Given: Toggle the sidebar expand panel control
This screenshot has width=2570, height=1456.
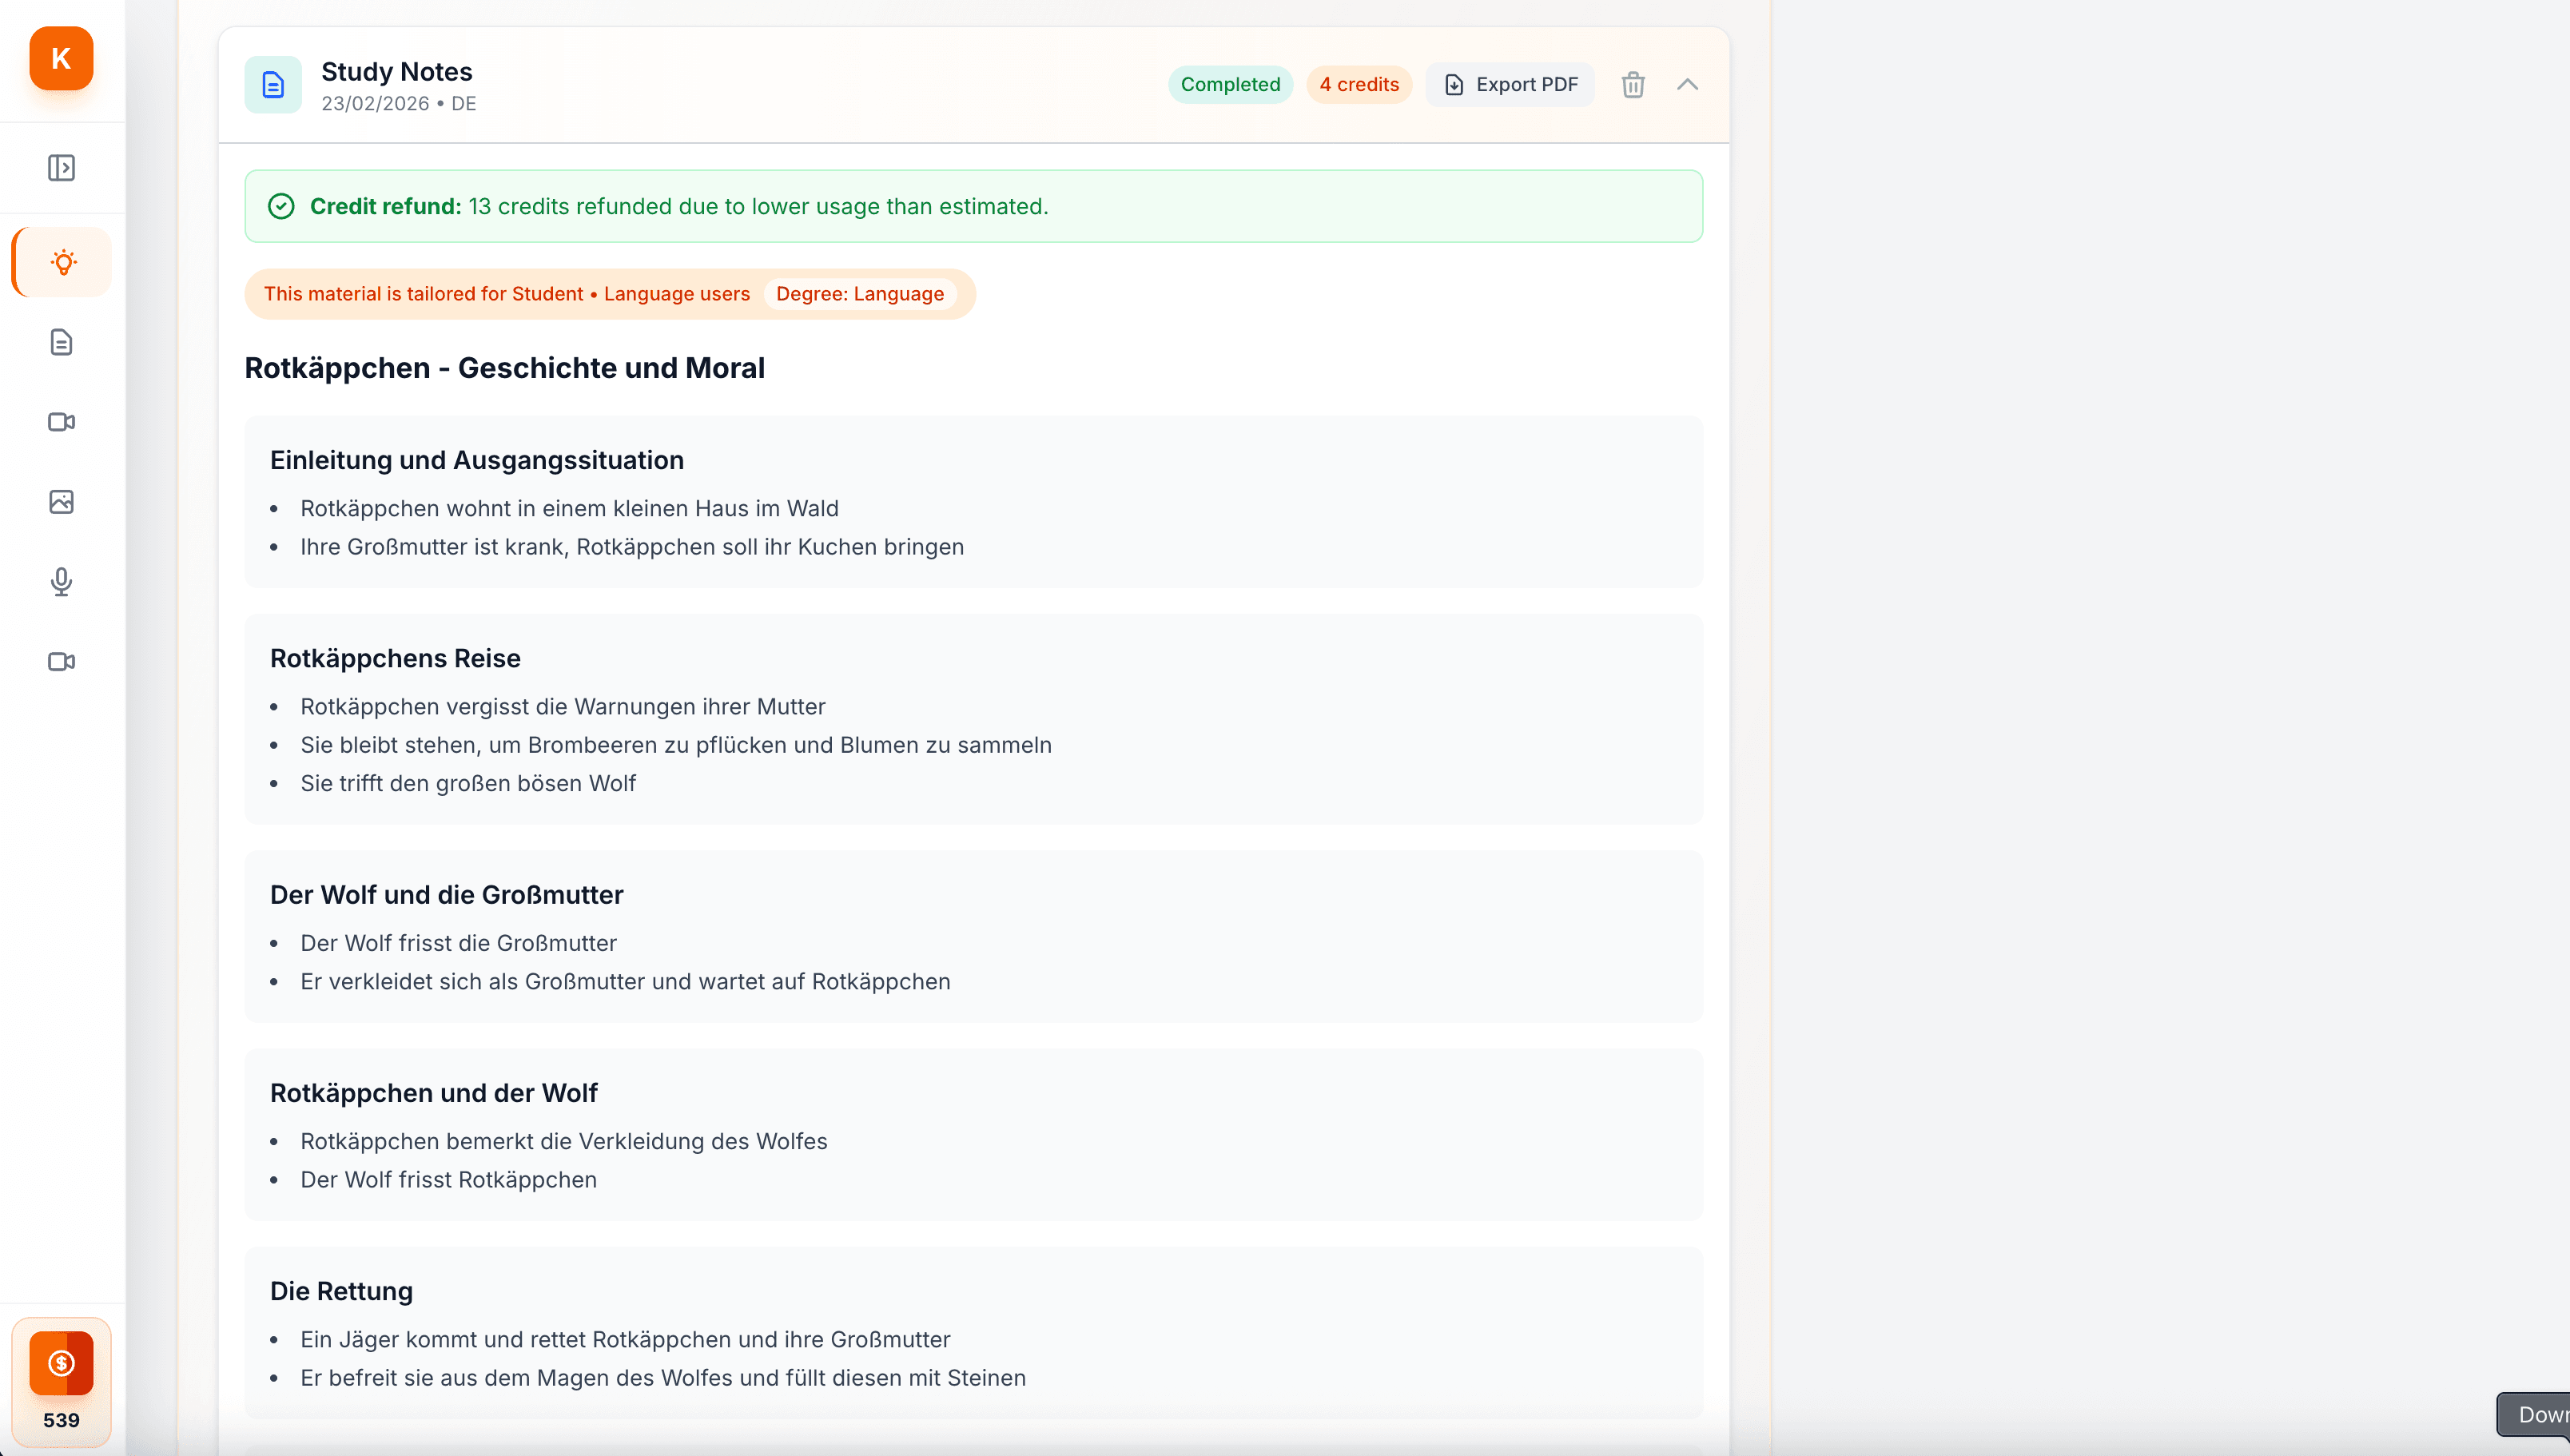Looking at the screenshot, I should pos(61,168).
